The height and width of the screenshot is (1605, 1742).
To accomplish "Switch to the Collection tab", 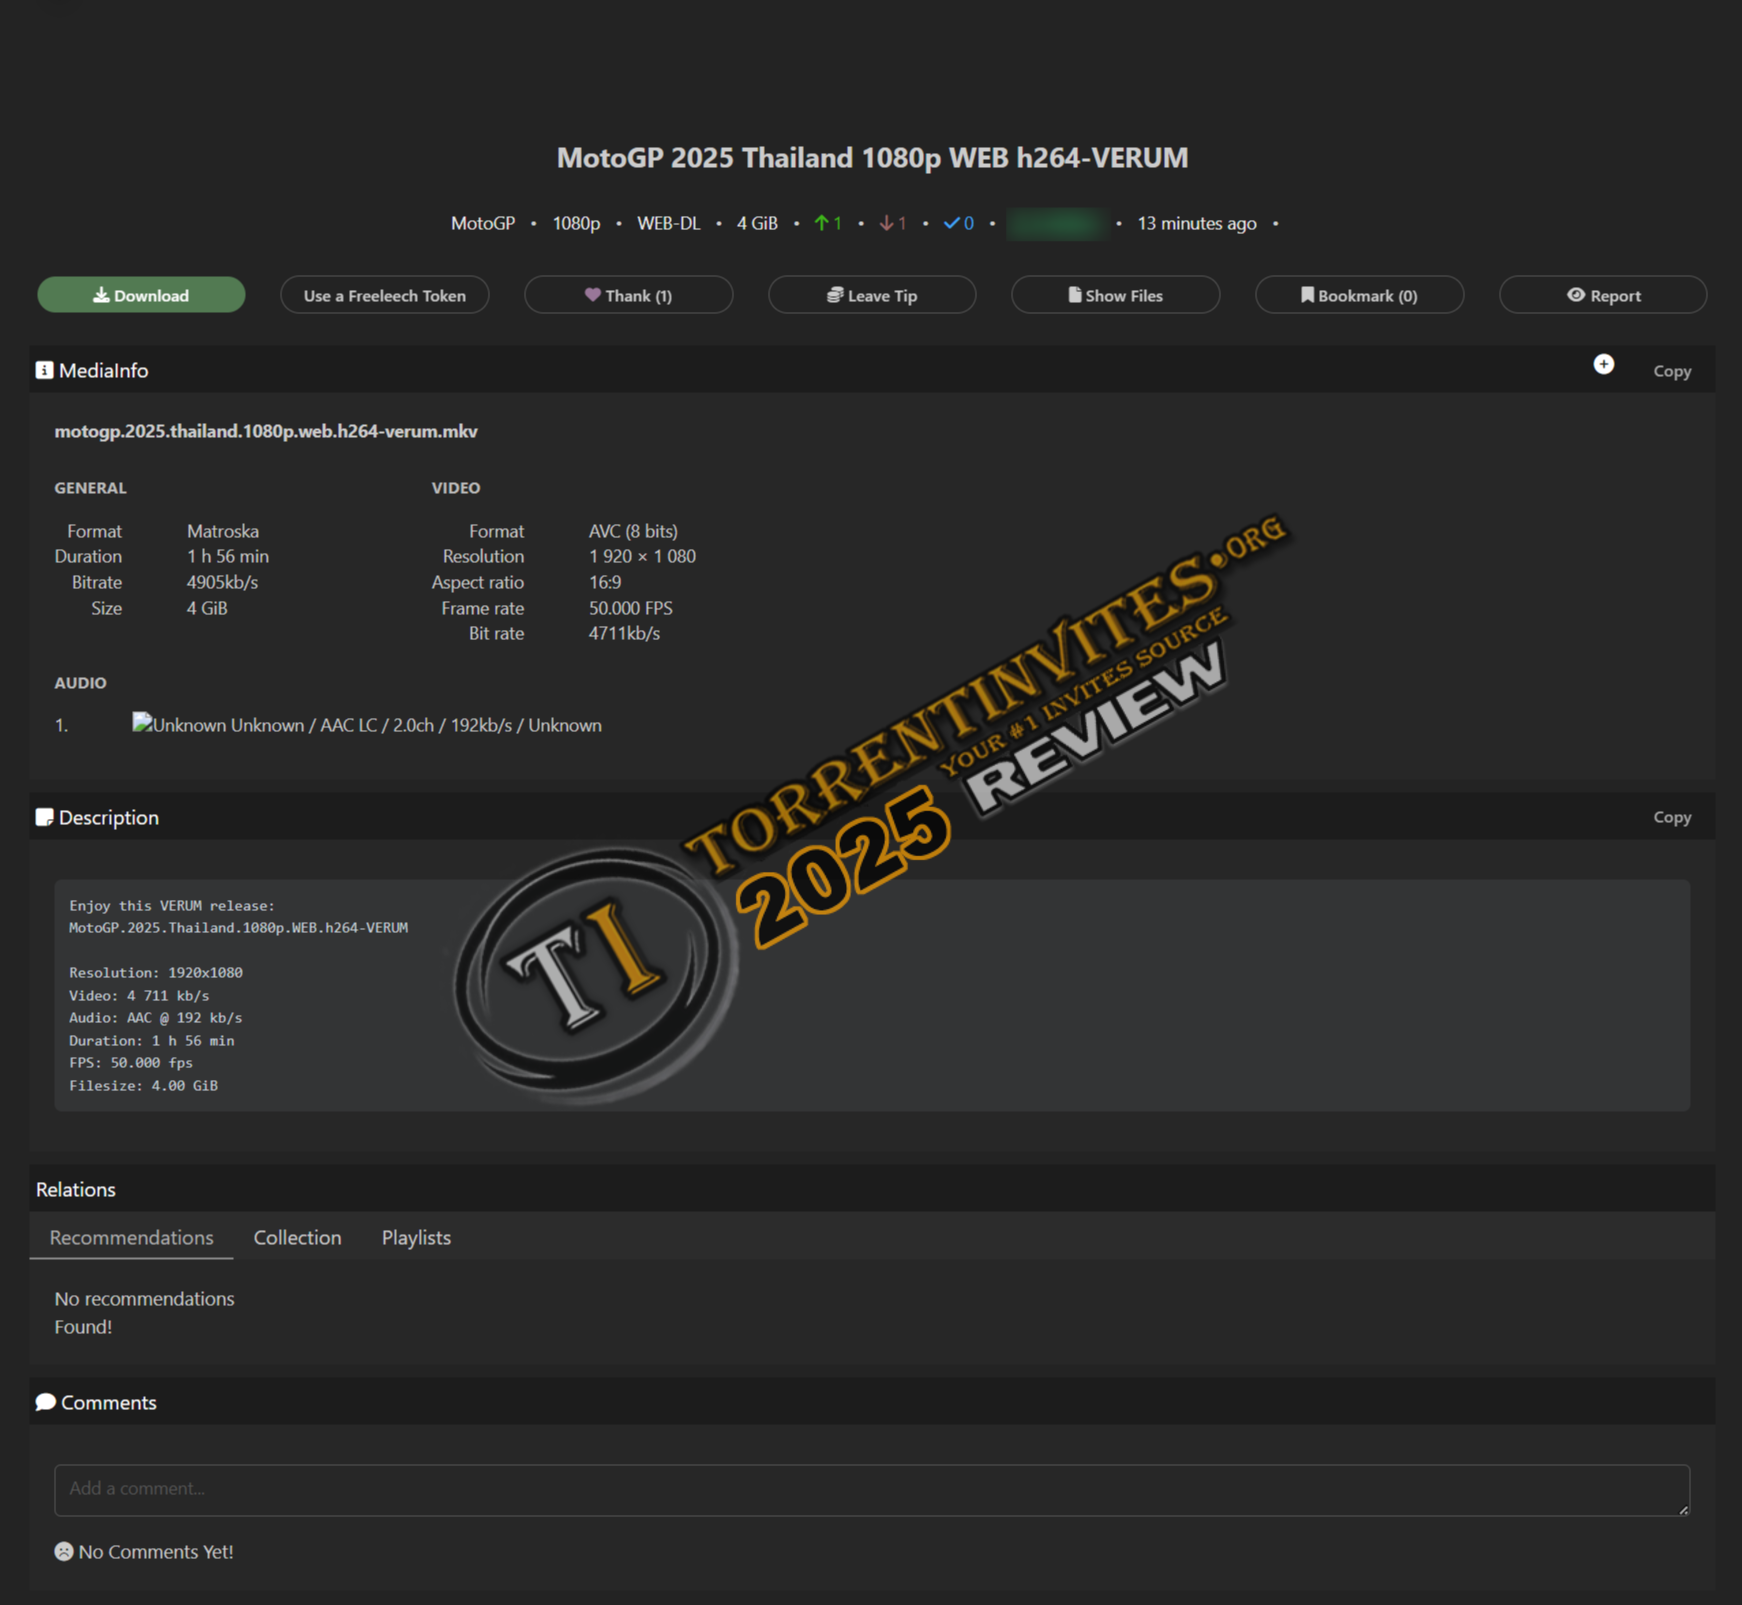I will click(297, 1237).
